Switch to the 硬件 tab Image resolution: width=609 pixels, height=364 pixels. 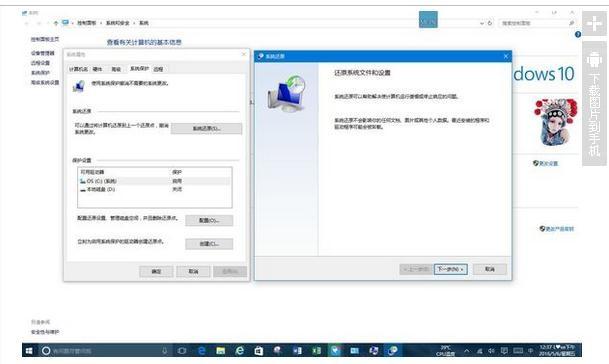tap(97, 69)
